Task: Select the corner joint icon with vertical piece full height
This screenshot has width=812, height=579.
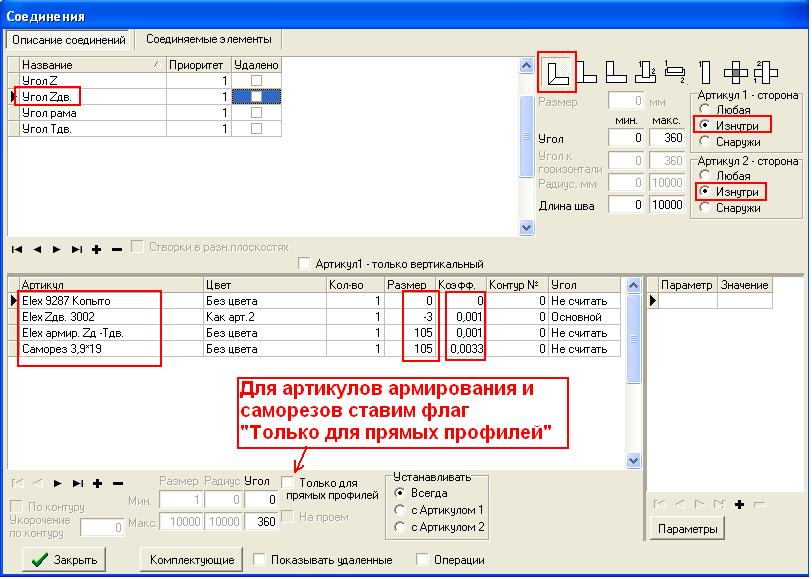Action: point(587,73)
